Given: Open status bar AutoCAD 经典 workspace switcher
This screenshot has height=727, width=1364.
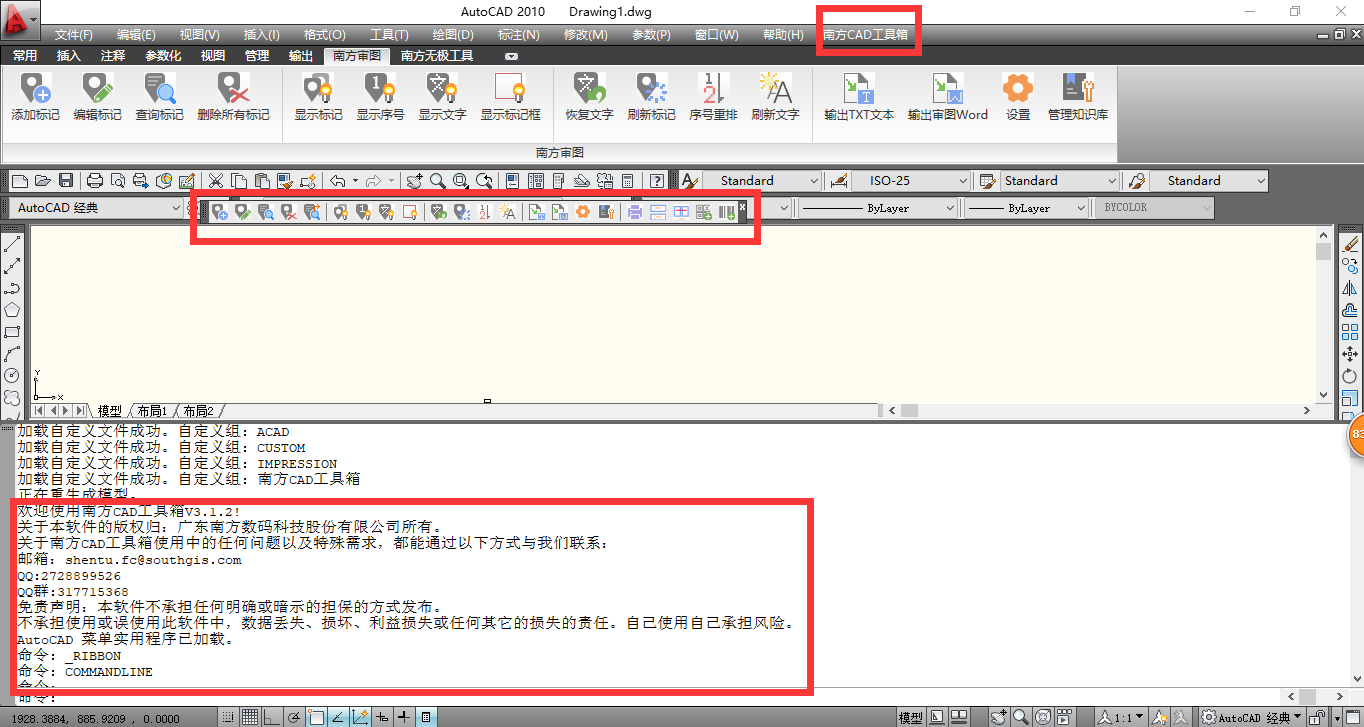Looking at the screenshot, I should (x=1252, y=717).
